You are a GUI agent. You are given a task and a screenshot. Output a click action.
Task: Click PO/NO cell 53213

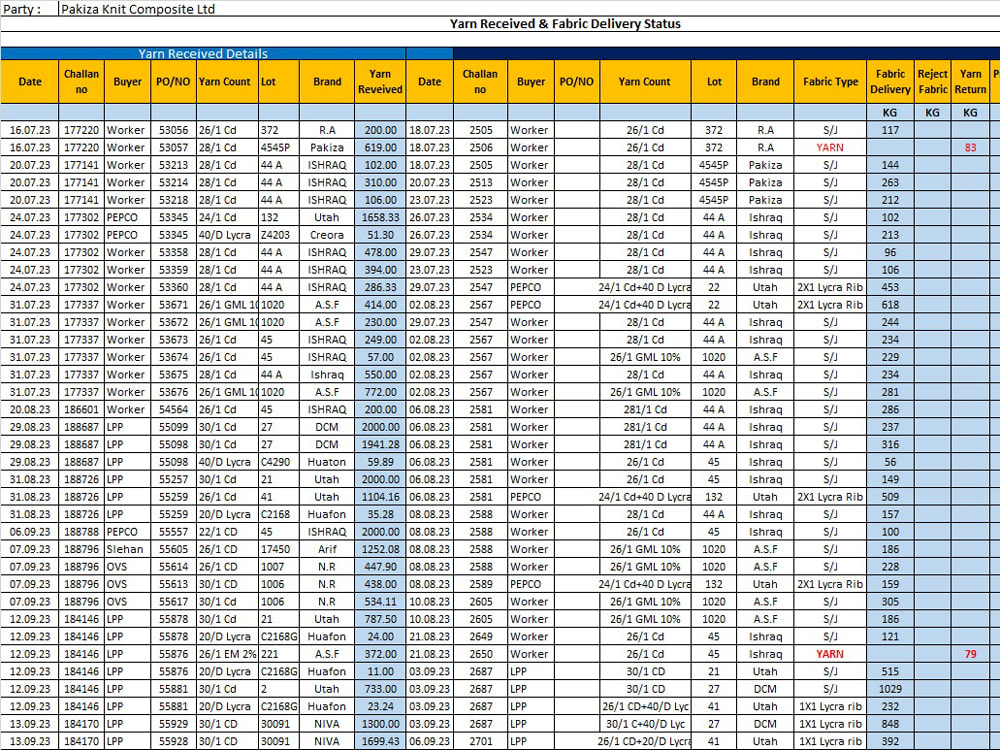[173, 165]
